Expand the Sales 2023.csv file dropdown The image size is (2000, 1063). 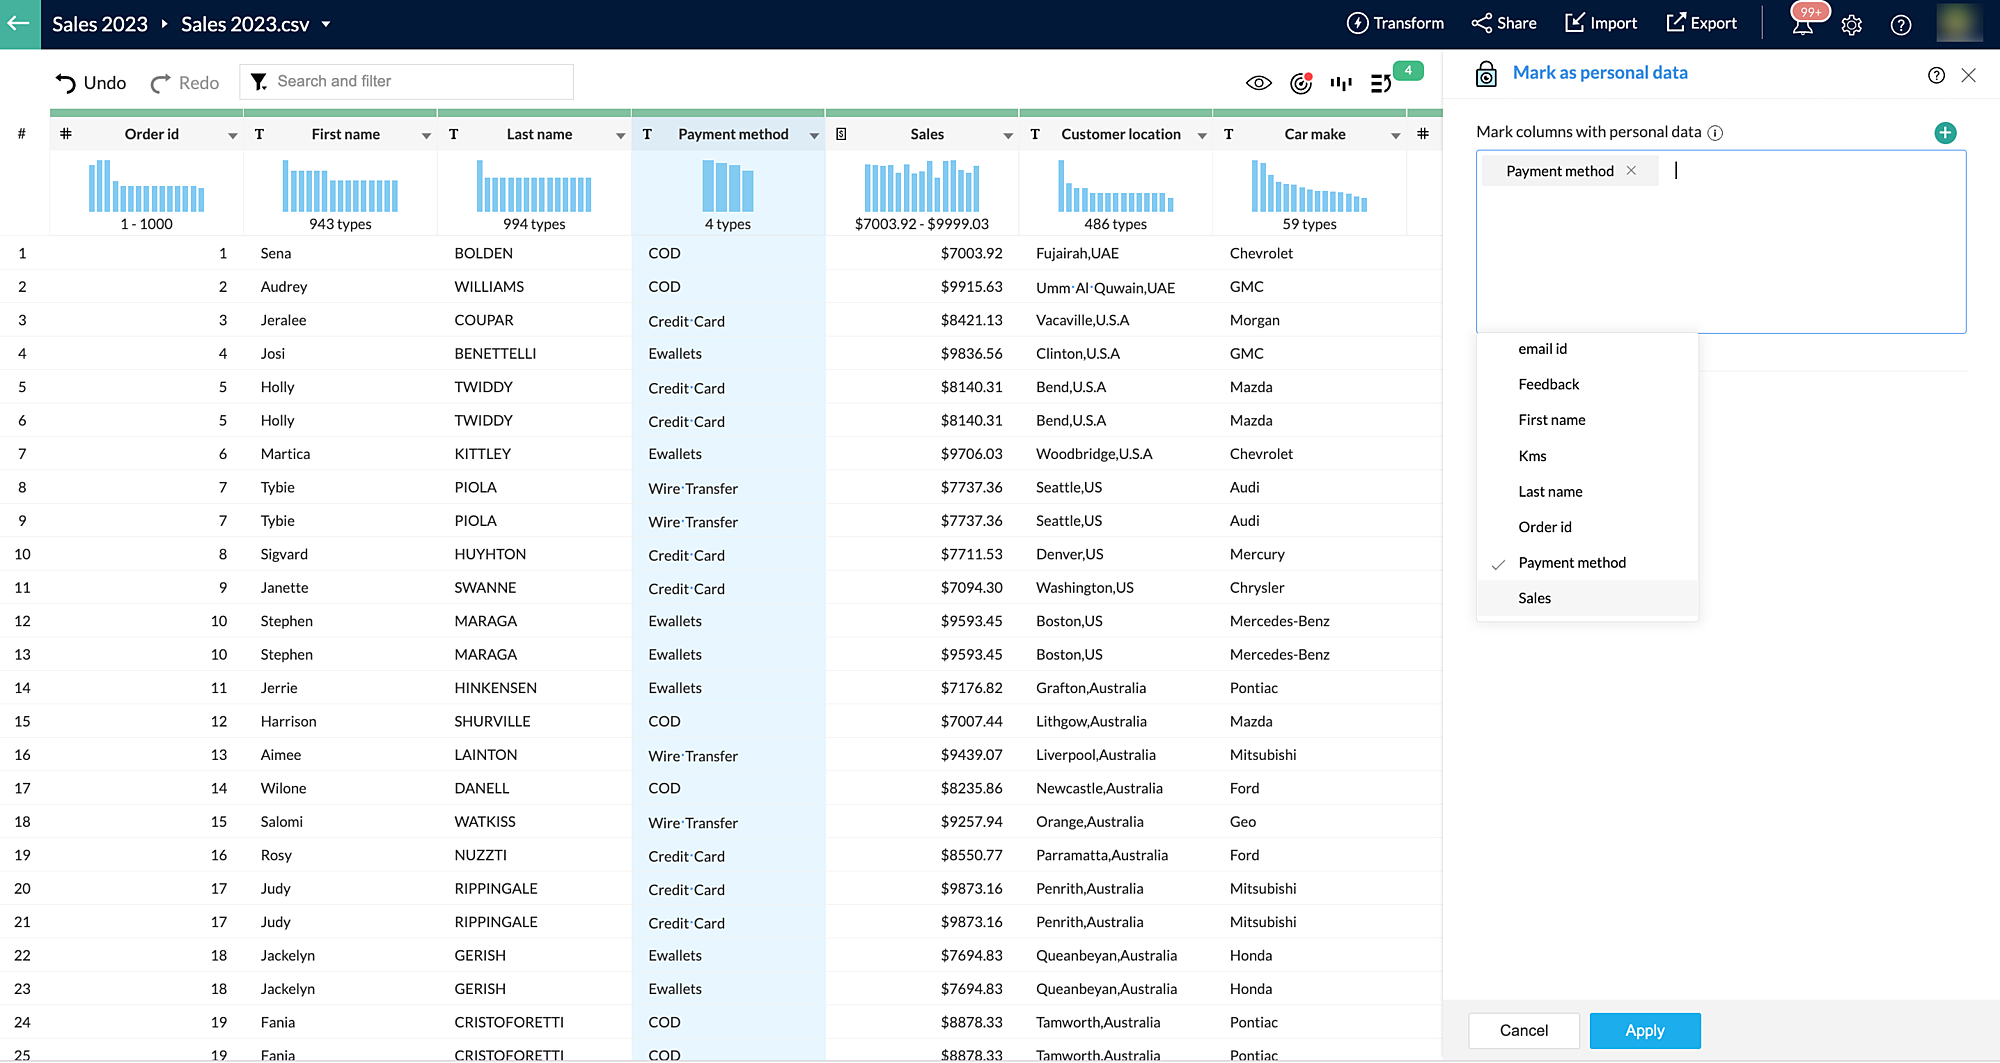[x=326, y=24]
